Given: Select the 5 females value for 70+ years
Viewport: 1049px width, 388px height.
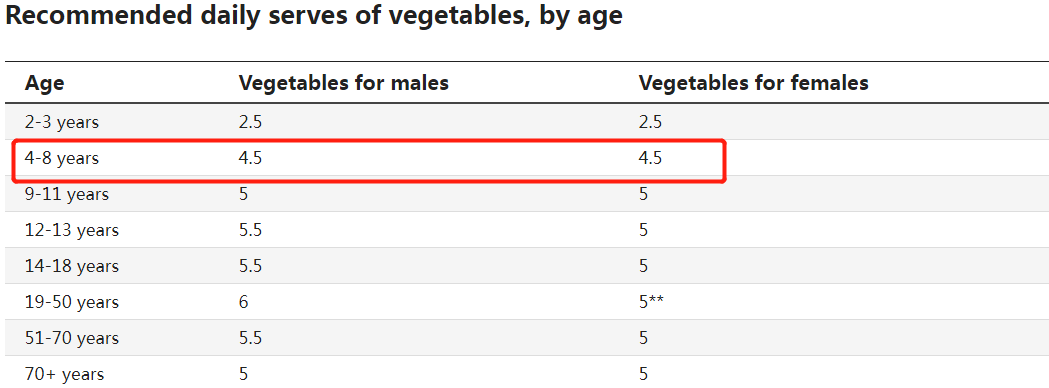Looking at the screenshot, I should click(x=644, y=374).
